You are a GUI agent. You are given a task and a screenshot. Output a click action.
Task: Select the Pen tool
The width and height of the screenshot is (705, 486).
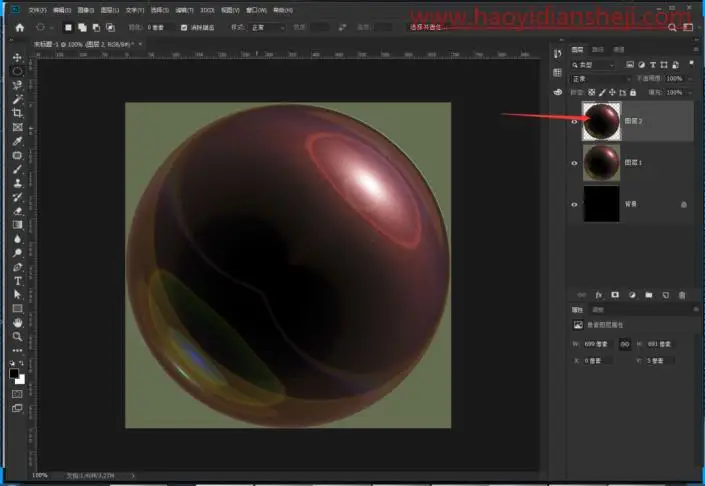(17, 267)
